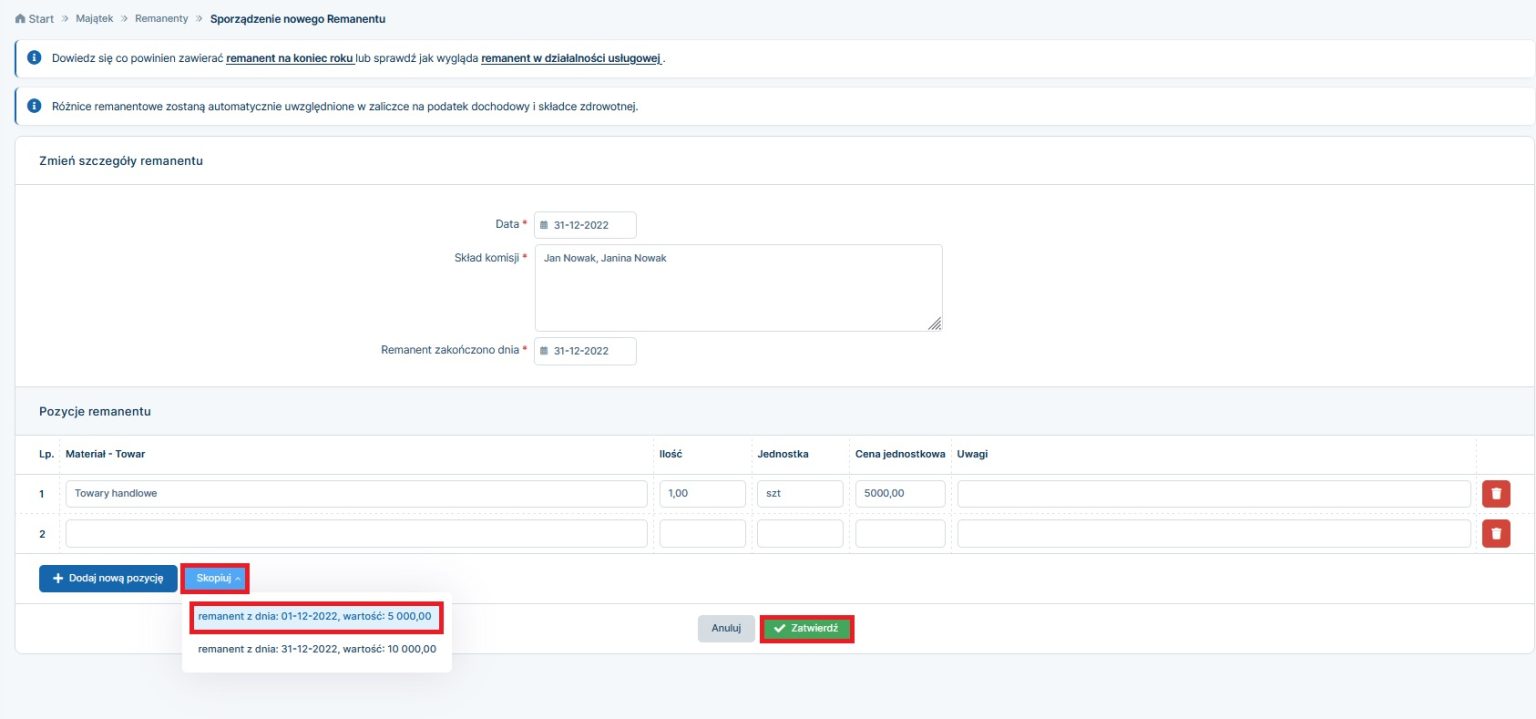Click trash icon for empty row 2
Image resolution: width=1536 pixels, height=719 pixels.
click(1495, 534)
